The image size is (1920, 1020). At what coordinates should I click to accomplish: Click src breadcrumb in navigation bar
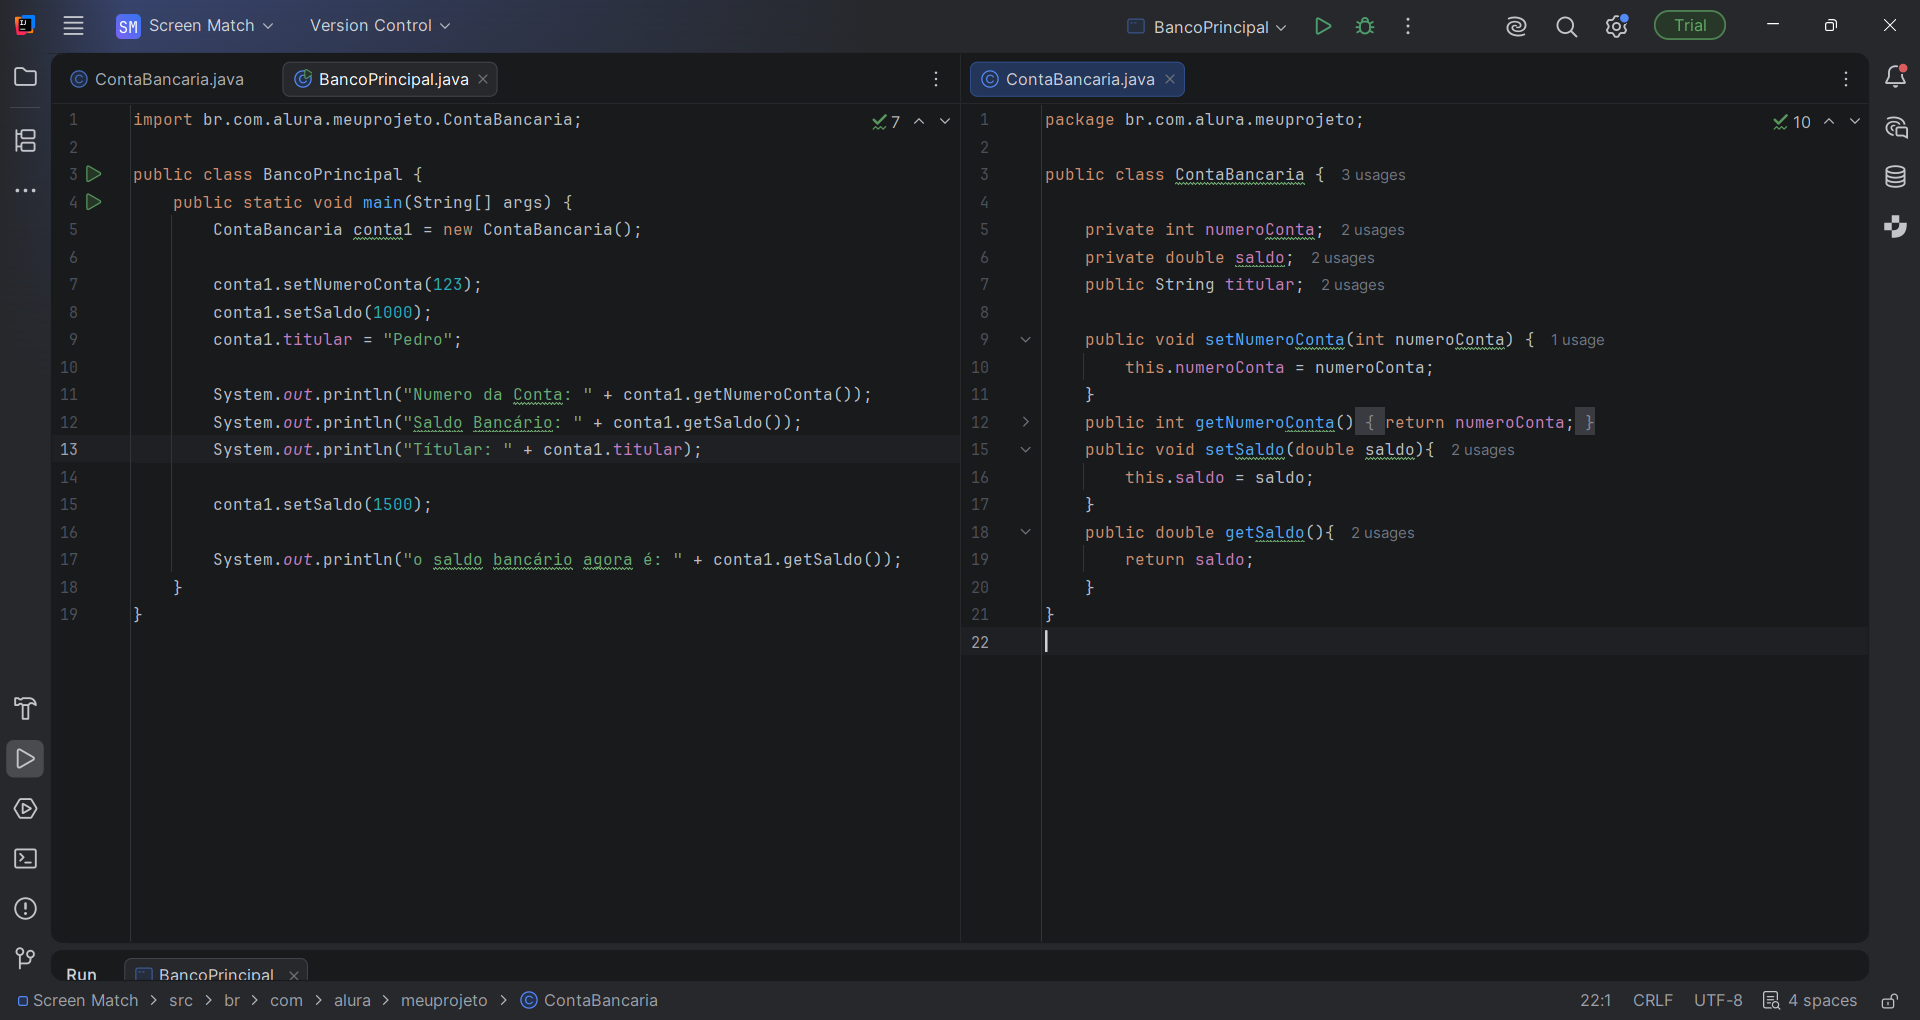pos(181,1001)
